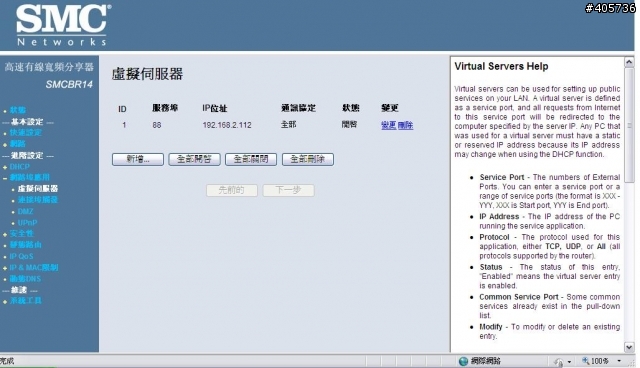Viewport: 640px width, 368px height.
Task: Click the Internet zone globe icon in status bar
Action: (x=463, y=361)
